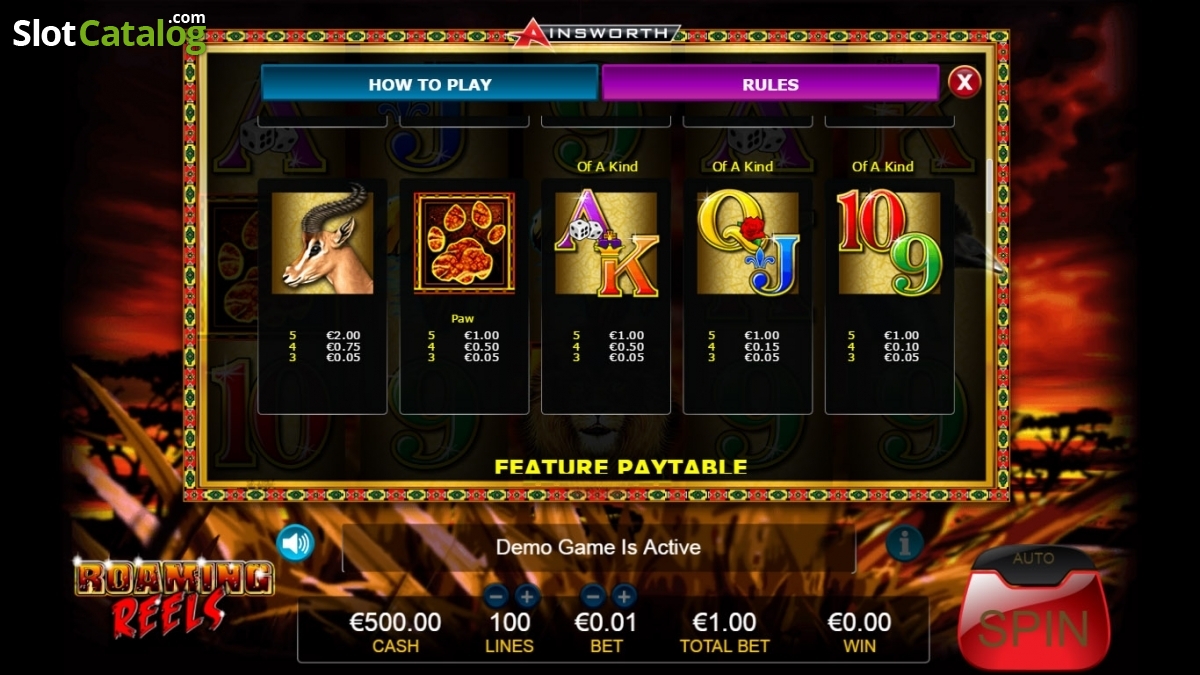Screen dimensions: 1200x675
Task: Click the Ainsworth logo at the top
Action: [595, 33]
